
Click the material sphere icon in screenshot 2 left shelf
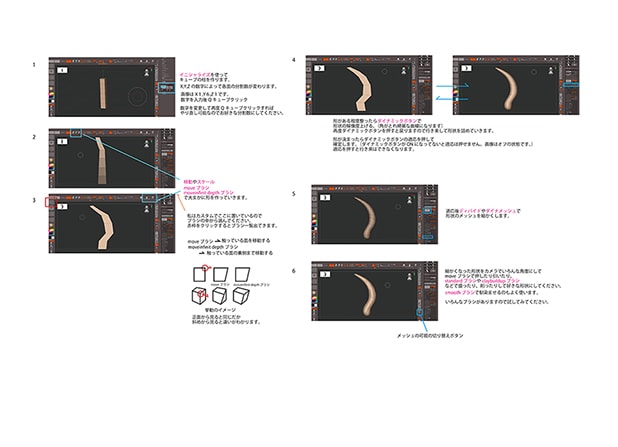pos(52,160)
